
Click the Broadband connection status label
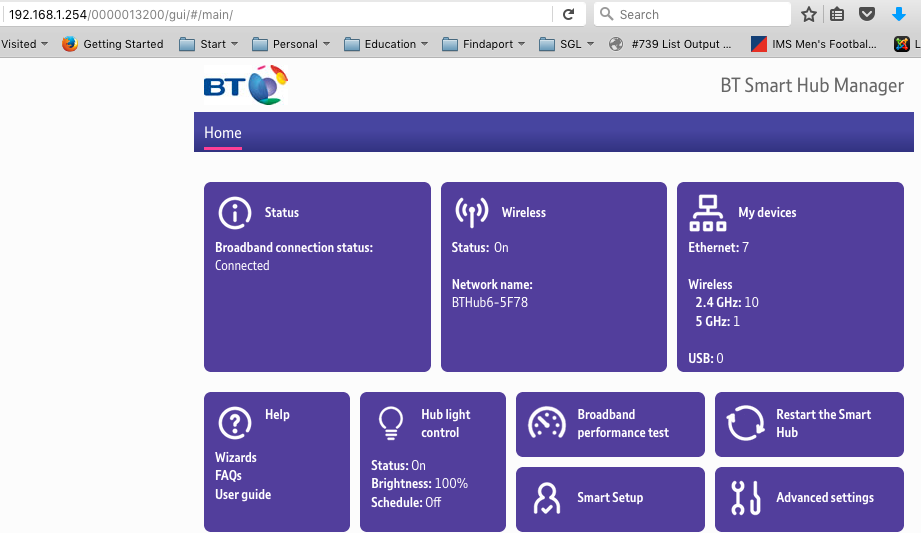click(x=294, y=248)
